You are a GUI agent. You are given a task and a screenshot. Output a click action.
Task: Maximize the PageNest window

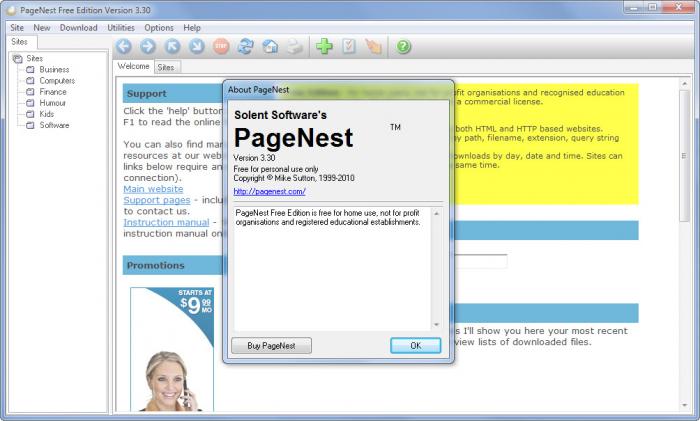click(x=652, y=7)
